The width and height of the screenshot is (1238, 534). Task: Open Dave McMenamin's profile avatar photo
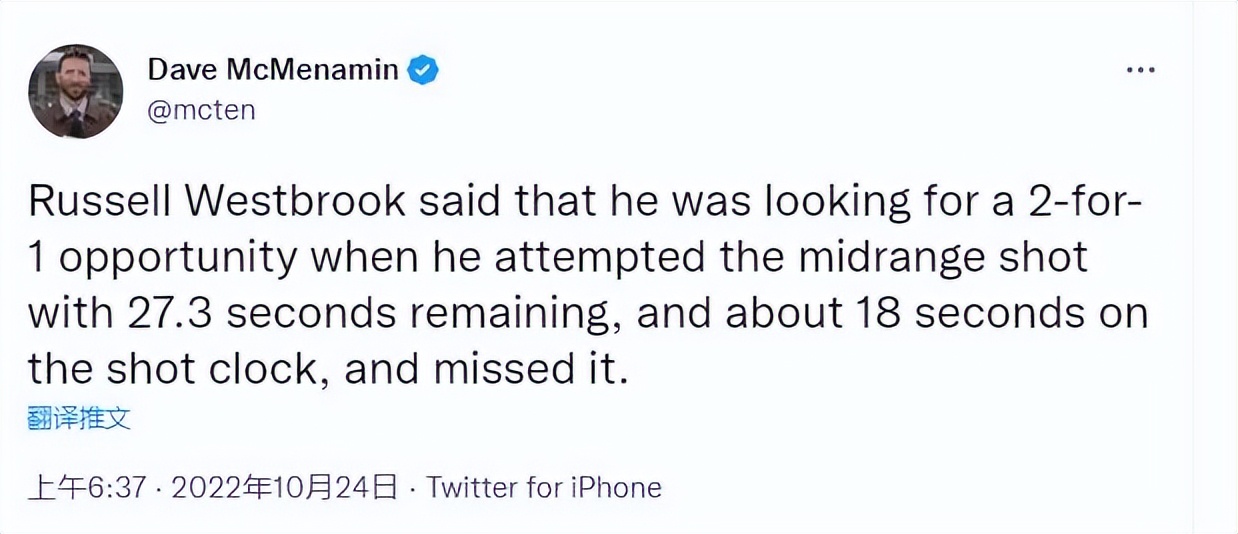(75, 91)
